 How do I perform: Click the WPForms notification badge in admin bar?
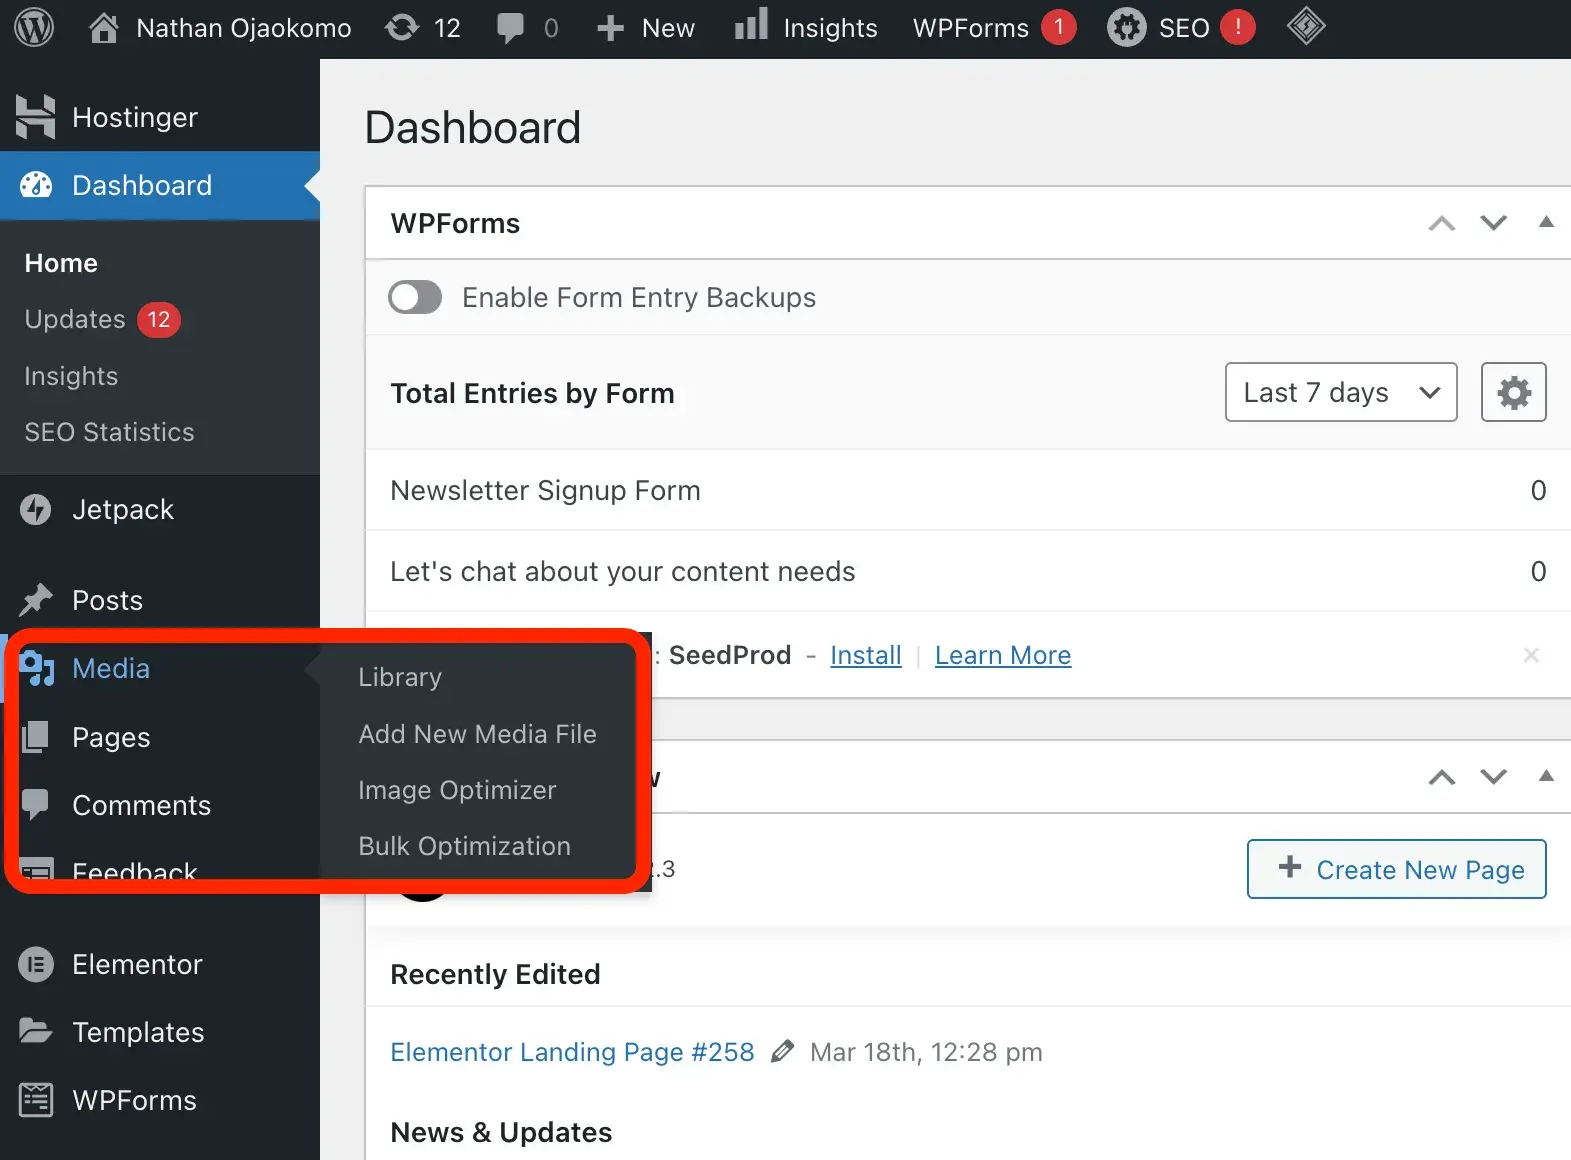coord(1059,27)
